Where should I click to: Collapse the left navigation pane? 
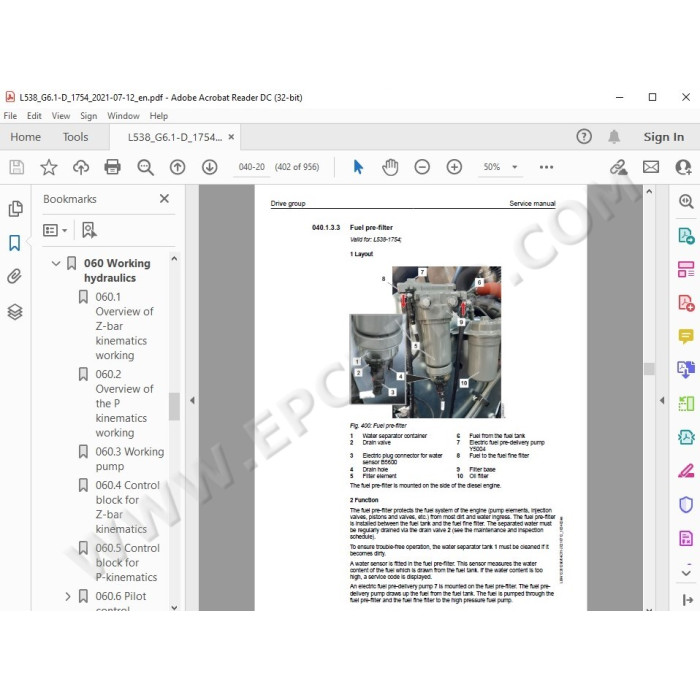[192, 400]
